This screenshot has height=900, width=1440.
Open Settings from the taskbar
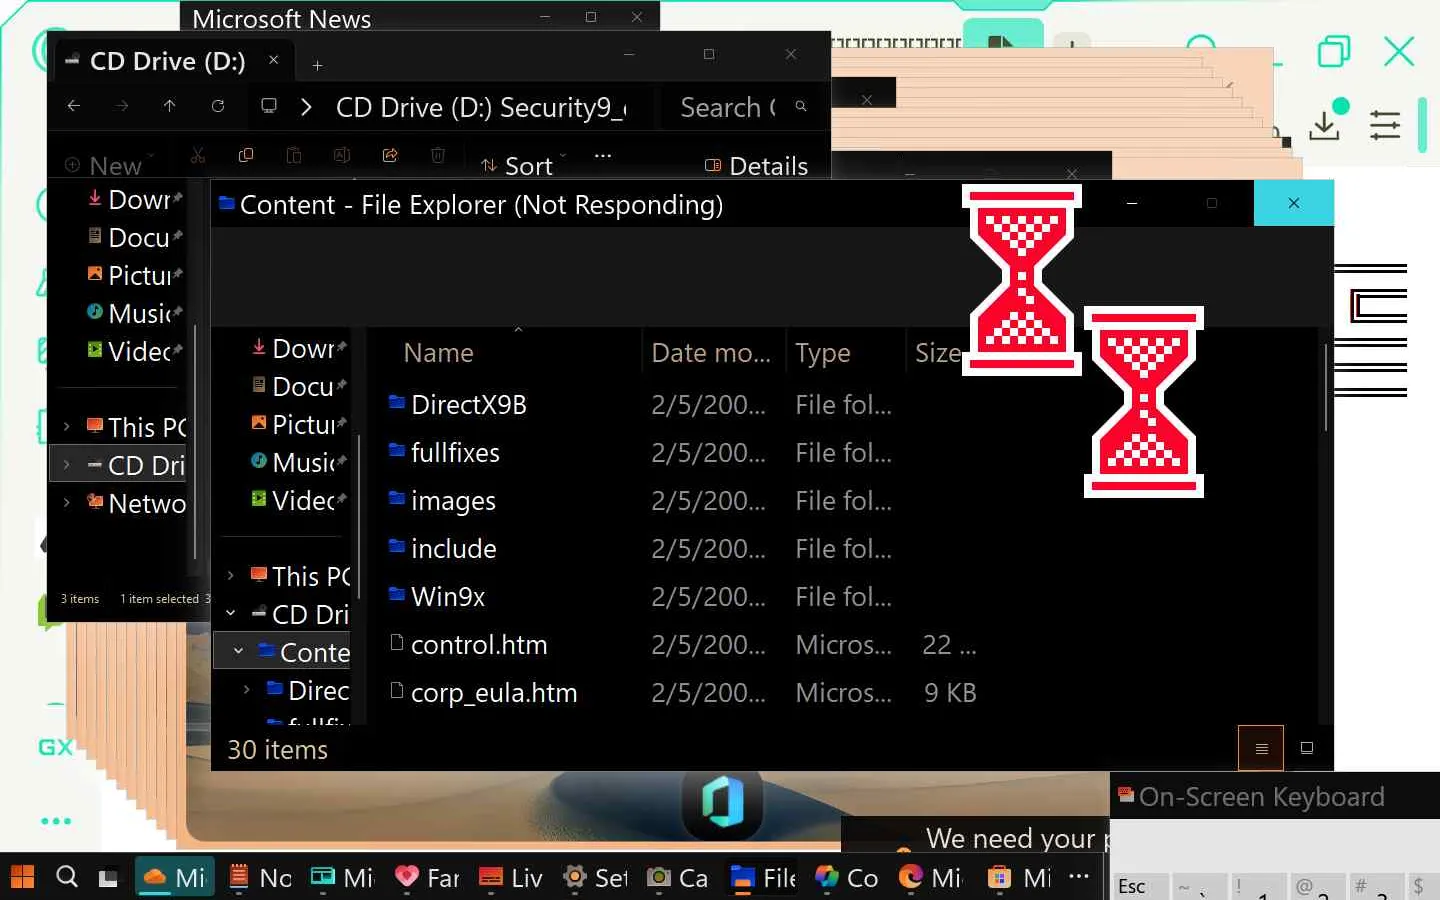click(596, 878)
